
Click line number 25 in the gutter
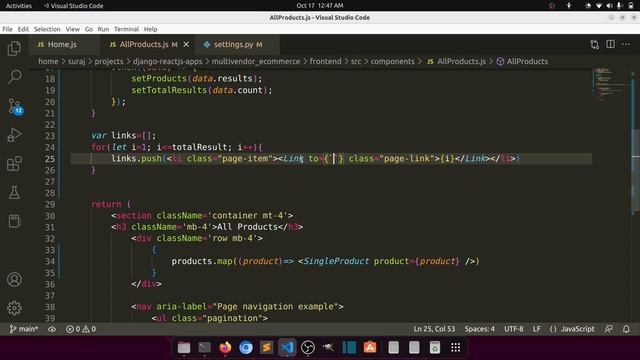click(x=49, y=159)
